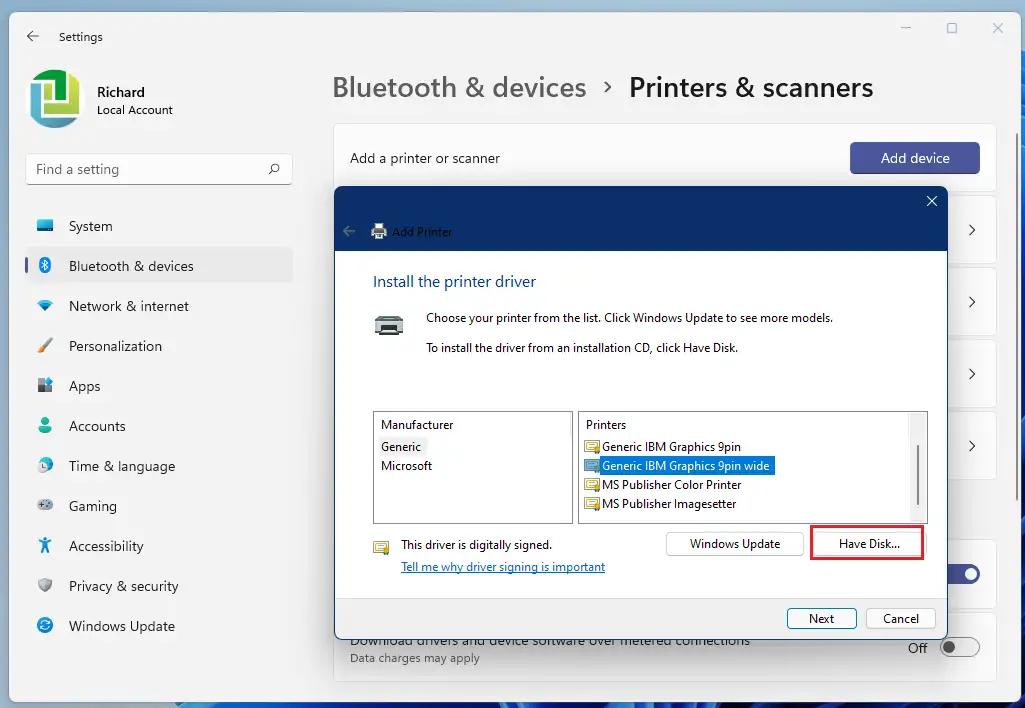Open Time & language settings
The height and width of the screenshot is (708, 1025).
click(159, 465)
